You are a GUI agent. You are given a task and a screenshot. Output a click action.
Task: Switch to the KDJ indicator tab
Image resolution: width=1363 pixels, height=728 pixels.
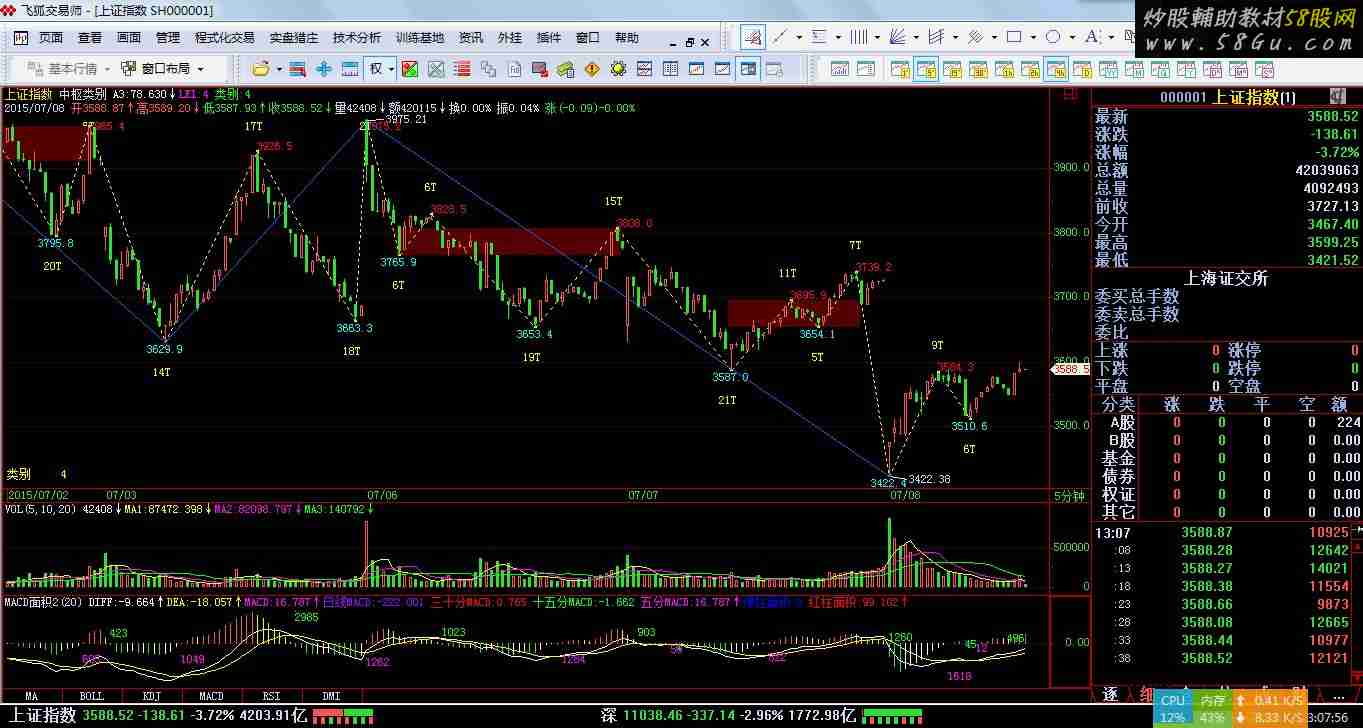click(151, 695)
